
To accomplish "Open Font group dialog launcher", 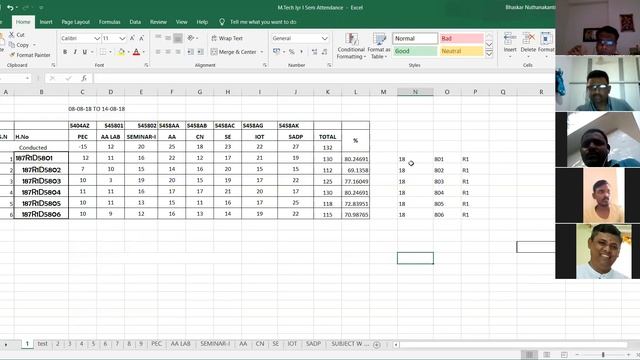I will 146,65.
